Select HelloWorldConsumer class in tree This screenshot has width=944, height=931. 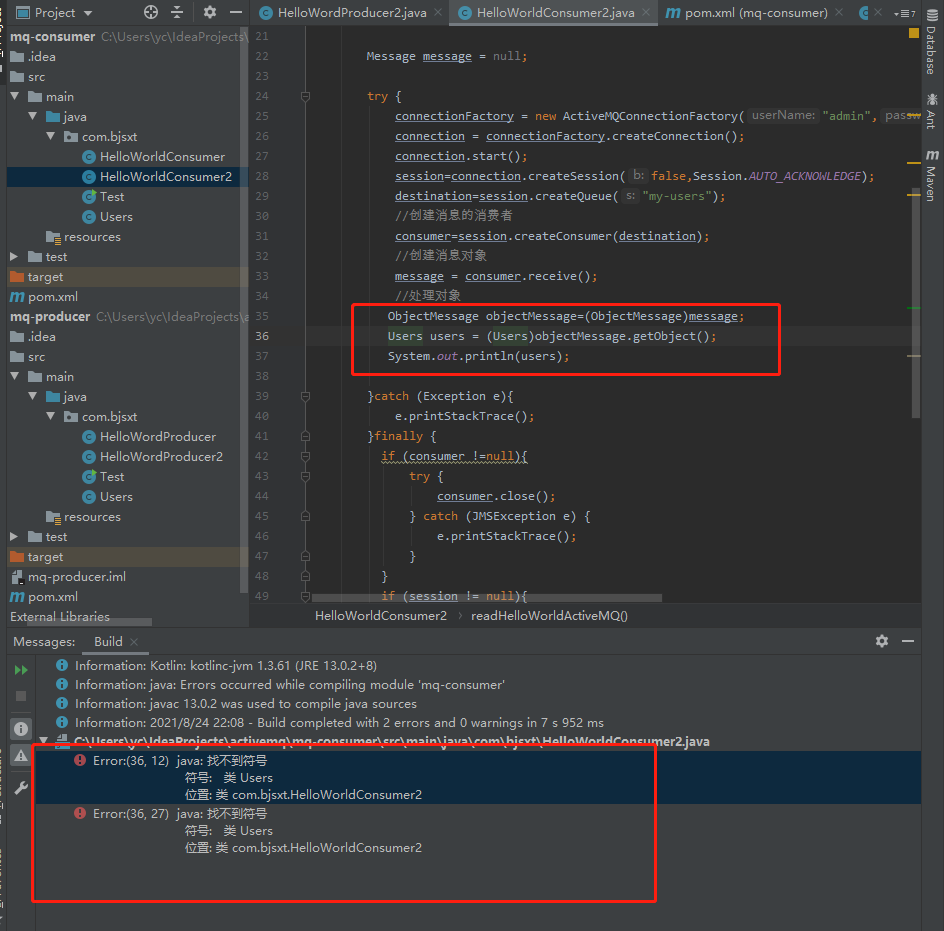coord(162,157)
